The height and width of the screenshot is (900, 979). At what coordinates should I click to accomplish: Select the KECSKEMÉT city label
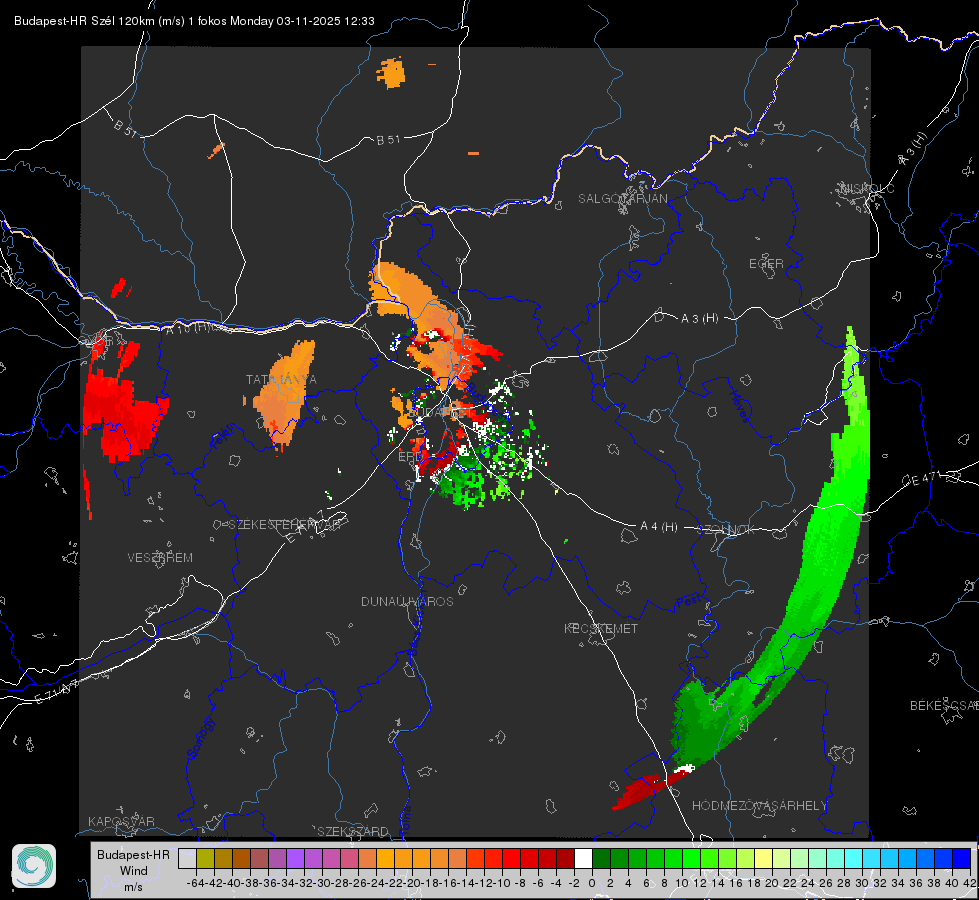click(601, 628)
